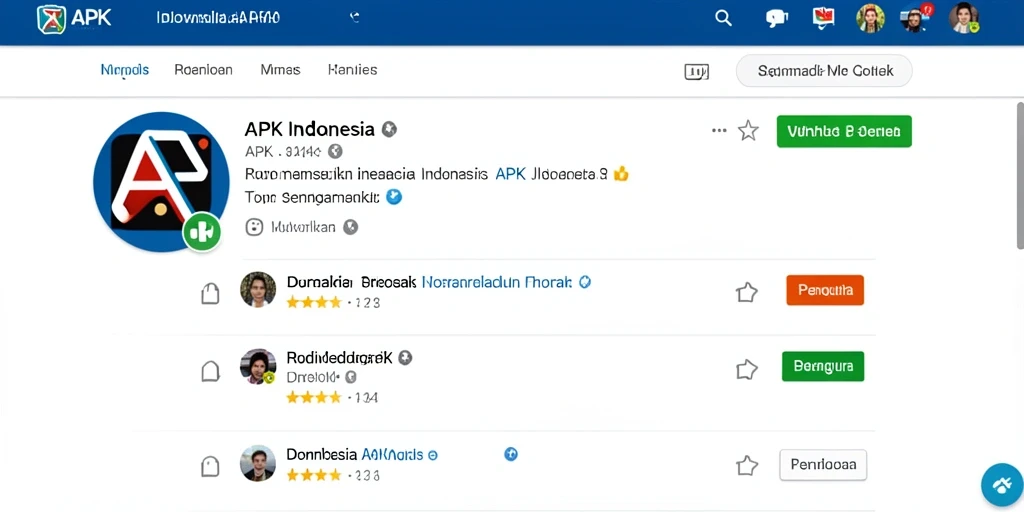Screen dimensions: 1024x512
Task: Click the orange Penoutla button
Action: coord(825,290)
